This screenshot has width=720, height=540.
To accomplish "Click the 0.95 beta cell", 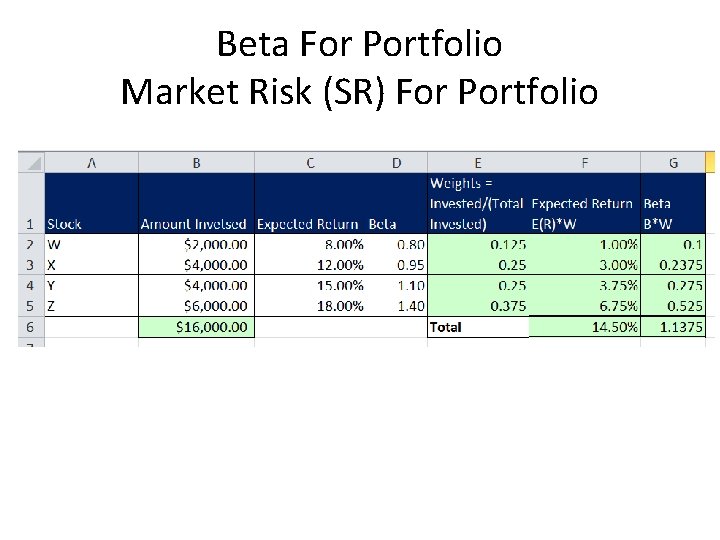I will [397, 265].
